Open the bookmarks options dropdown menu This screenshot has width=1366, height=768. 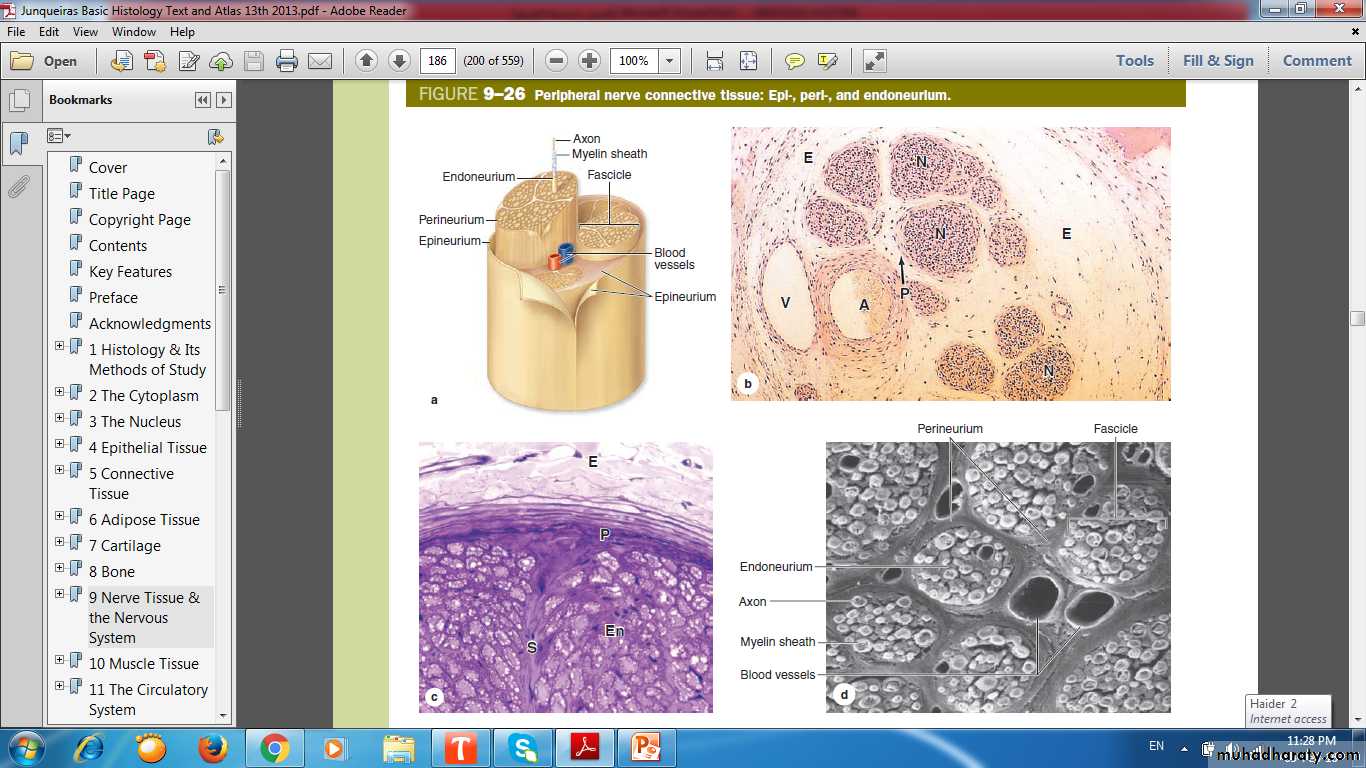click(59, 136)
